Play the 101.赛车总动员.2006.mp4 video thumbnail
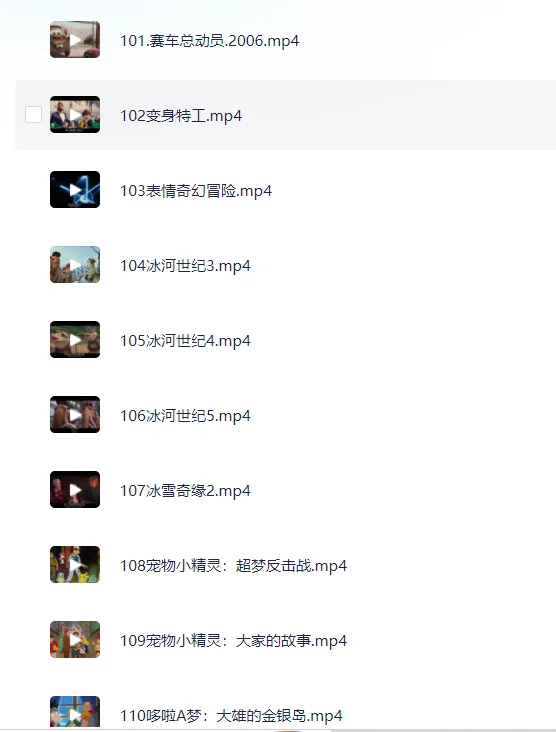Image resolution: width=556 pixels, height=732 pixels. [75, 40]
